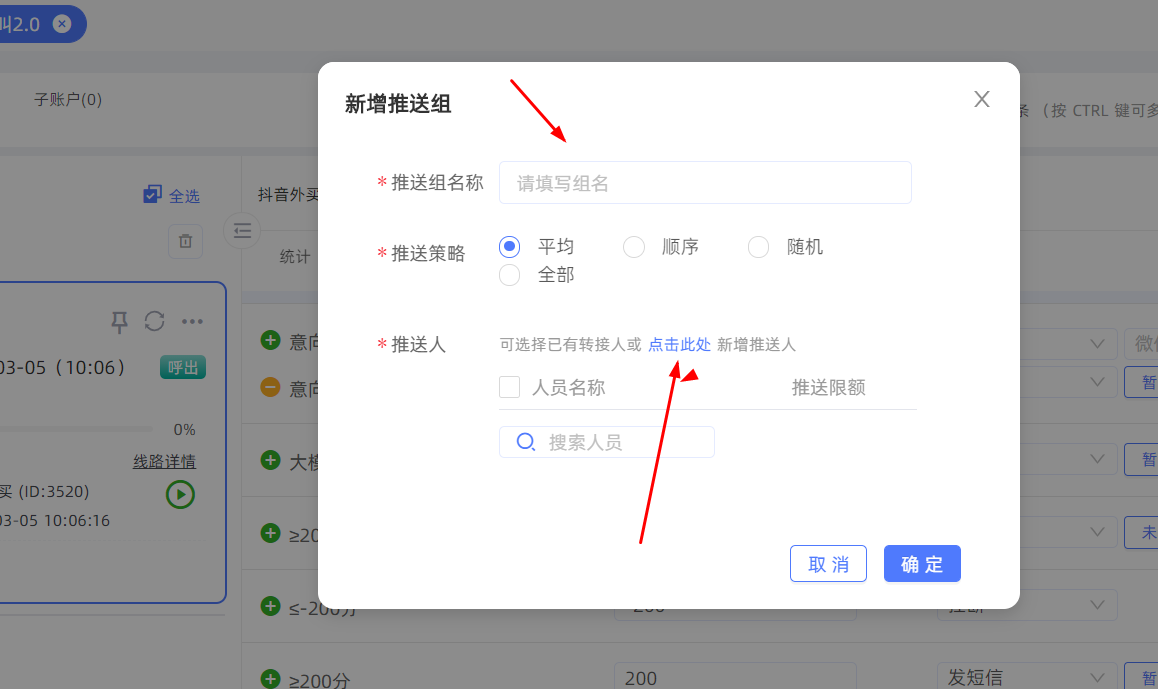Select the 平均 push strategy radio
The height and width of the screenshot is (689, 1158).
[510, 246]
